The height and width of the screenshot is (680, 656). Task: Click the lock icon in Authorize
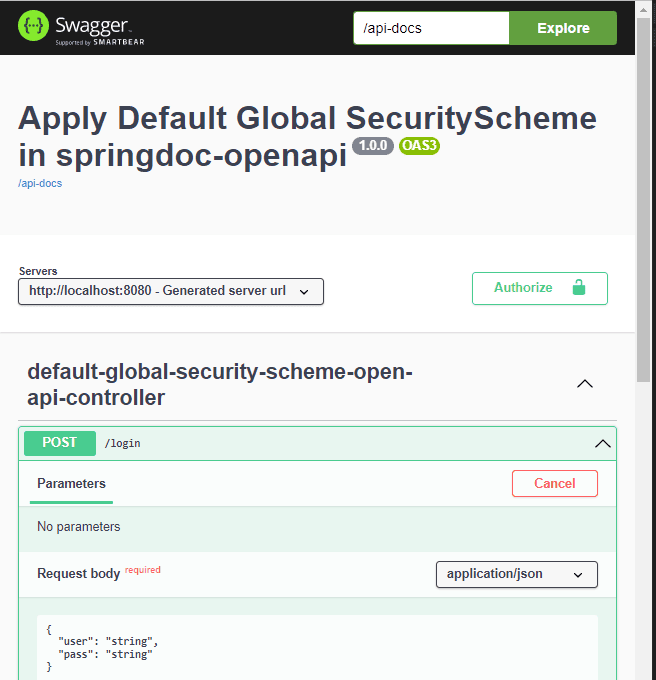pos(578,288)
